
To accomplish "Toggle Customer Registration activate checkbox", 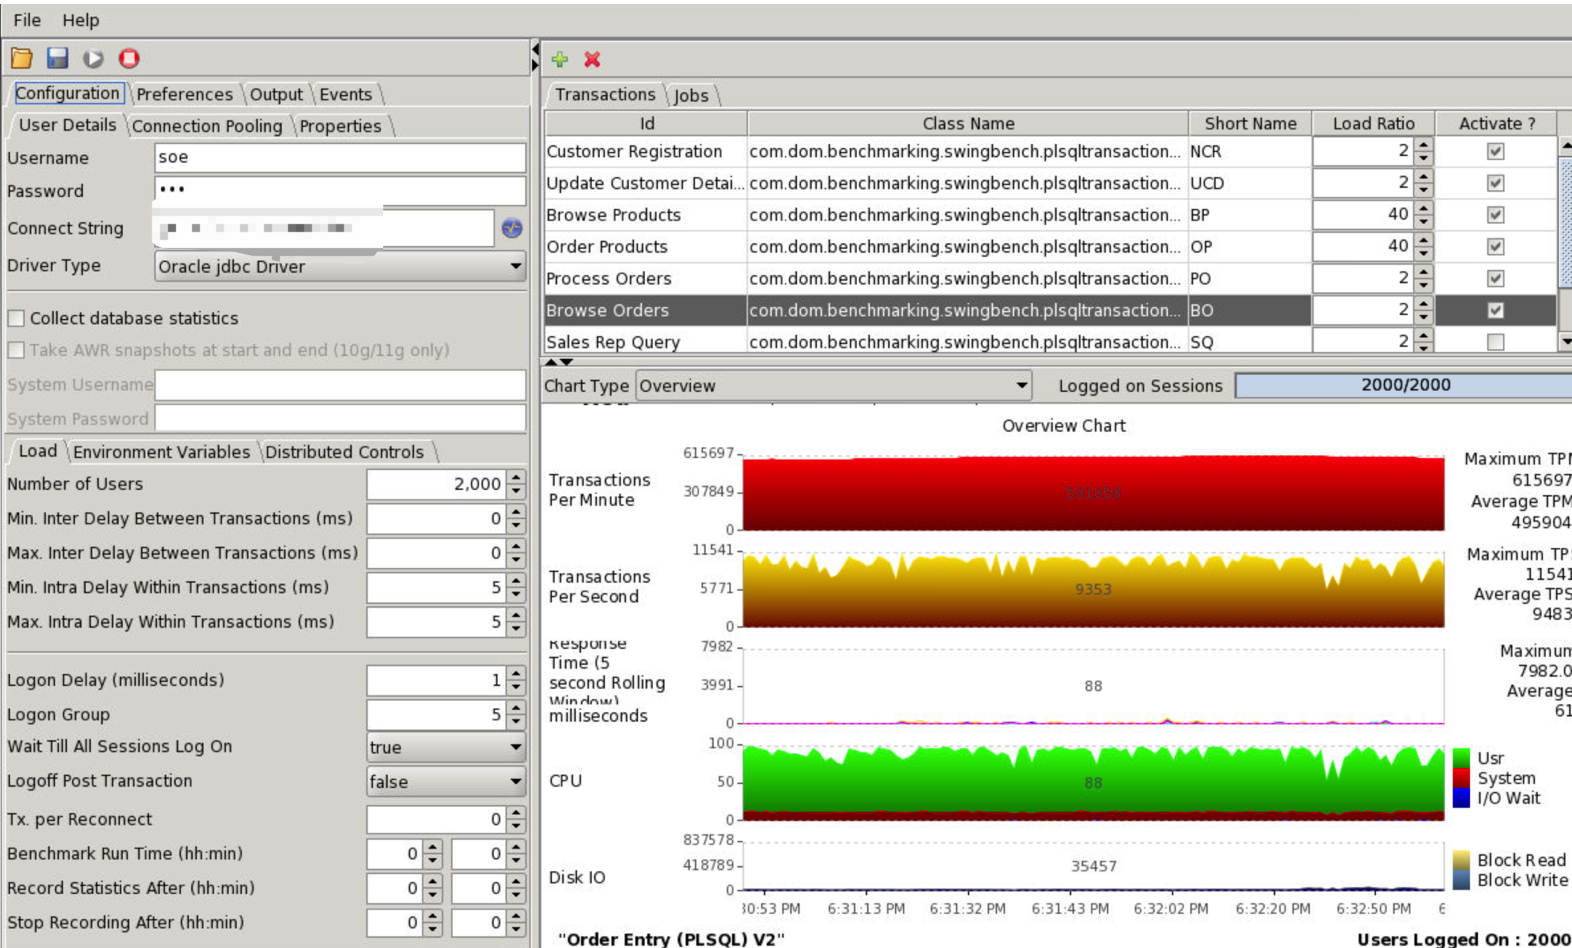I will pos(1495,151).
